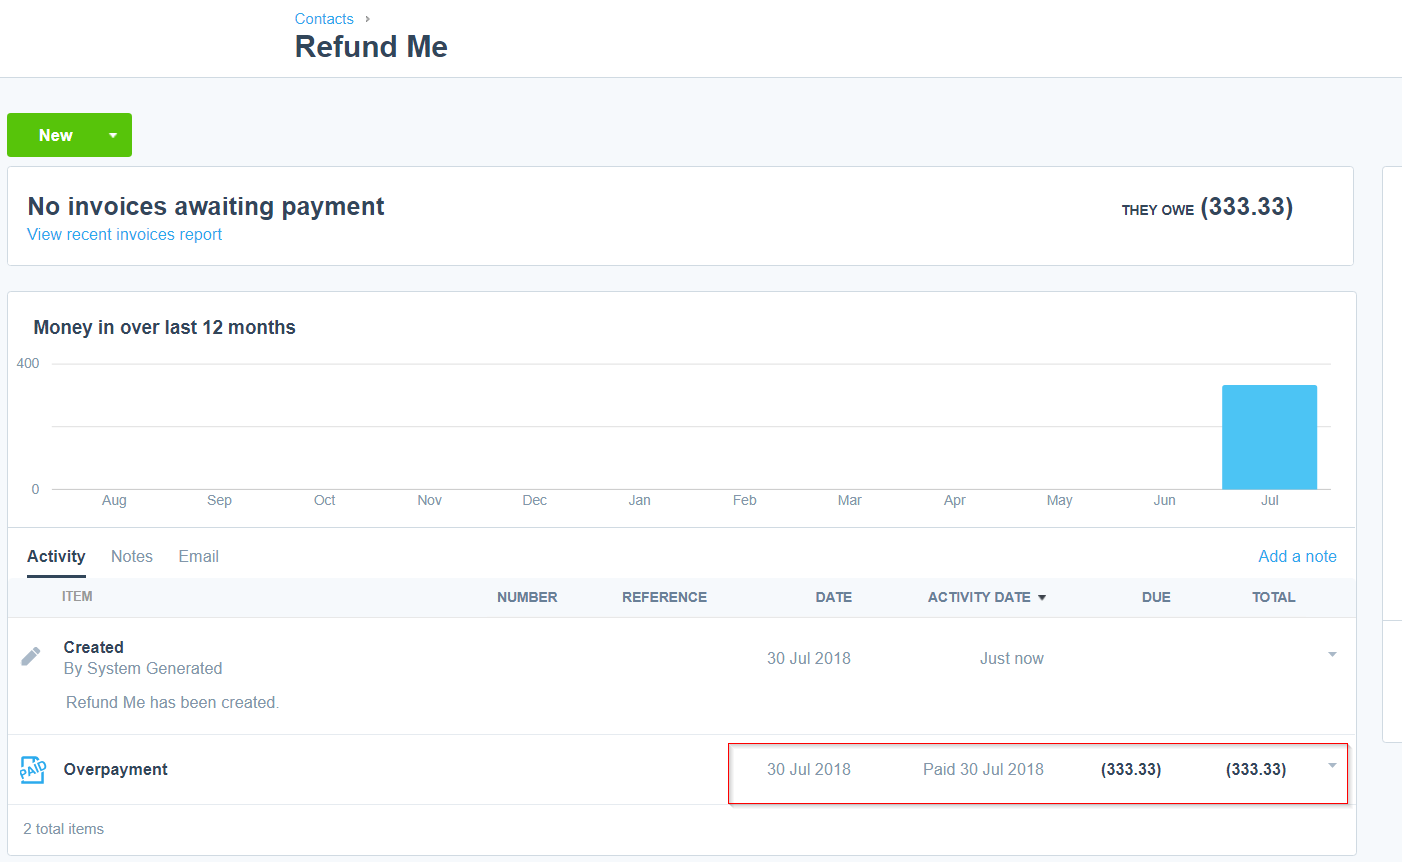Sort by the Due column header
1402x862 pixels.
click(1156, 598)
